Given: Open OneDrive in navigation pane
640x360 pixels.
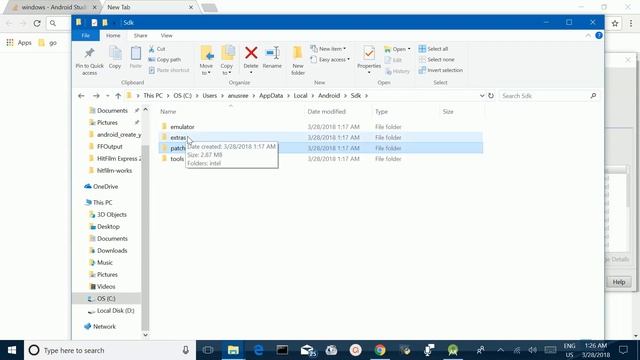Looking at the screenshot, I should tap(105, 187).
